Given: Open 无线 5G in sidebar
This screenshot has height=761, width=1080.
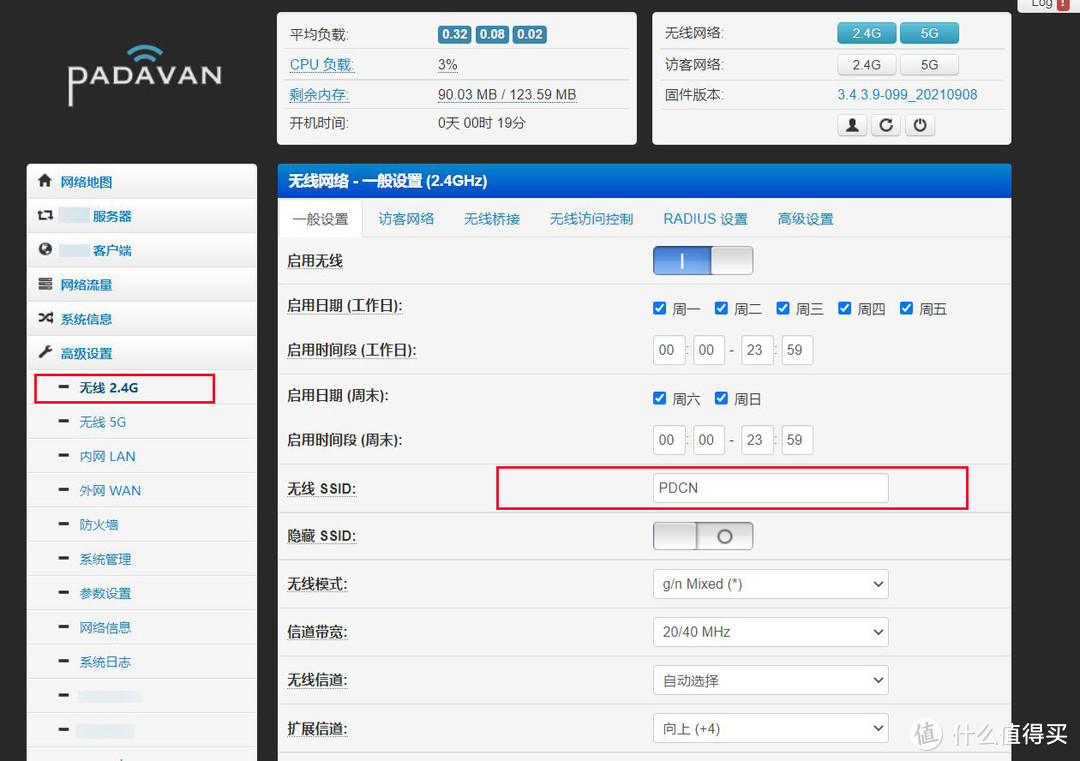Looking at the screenshot, I should click(x=103, y=422).
